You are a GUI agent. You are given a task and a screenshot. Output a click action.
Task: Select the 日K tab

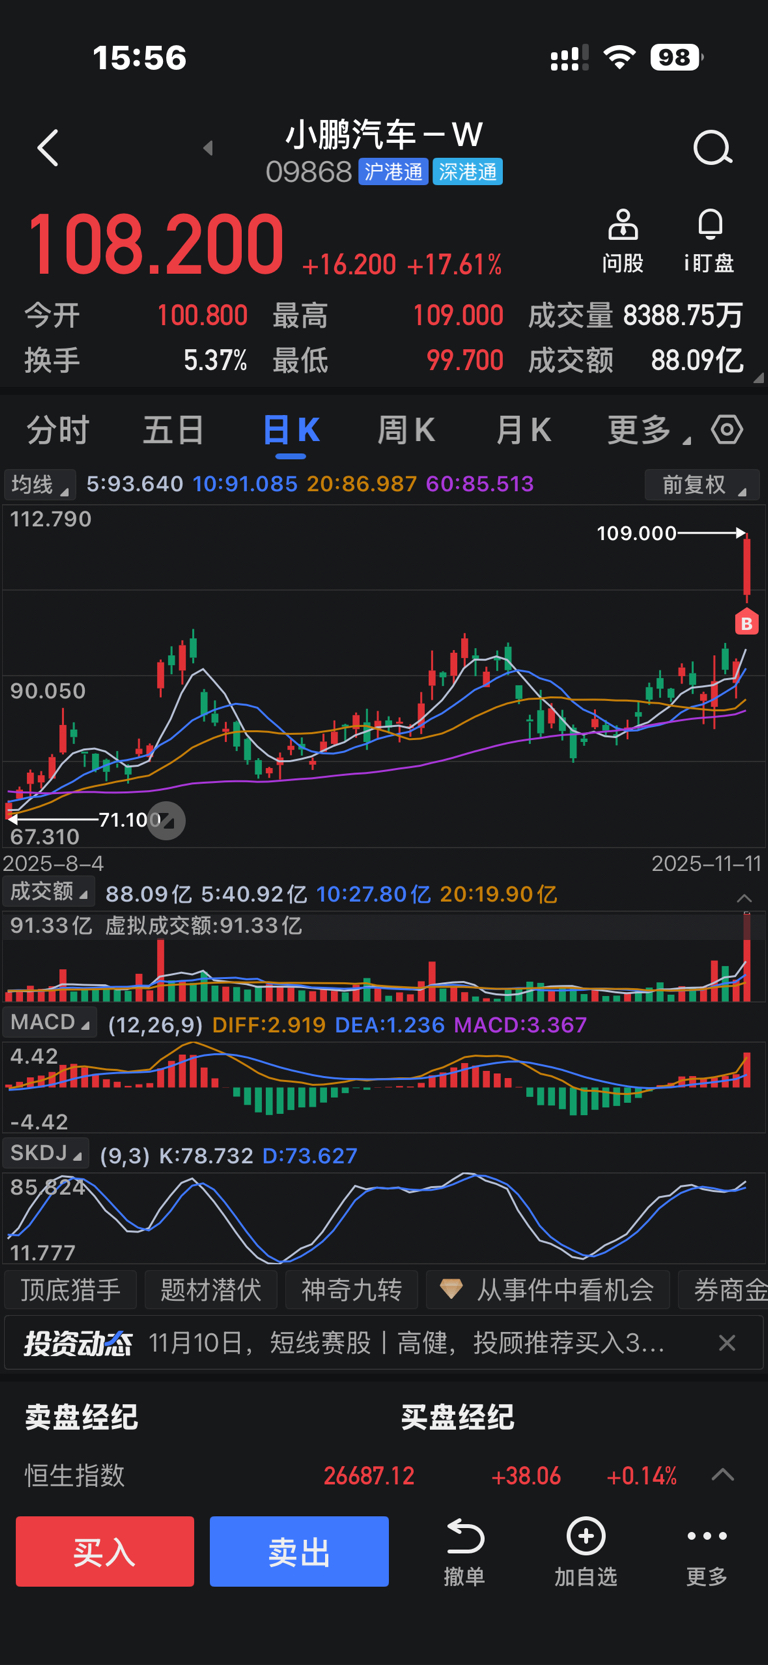[291, 430]
